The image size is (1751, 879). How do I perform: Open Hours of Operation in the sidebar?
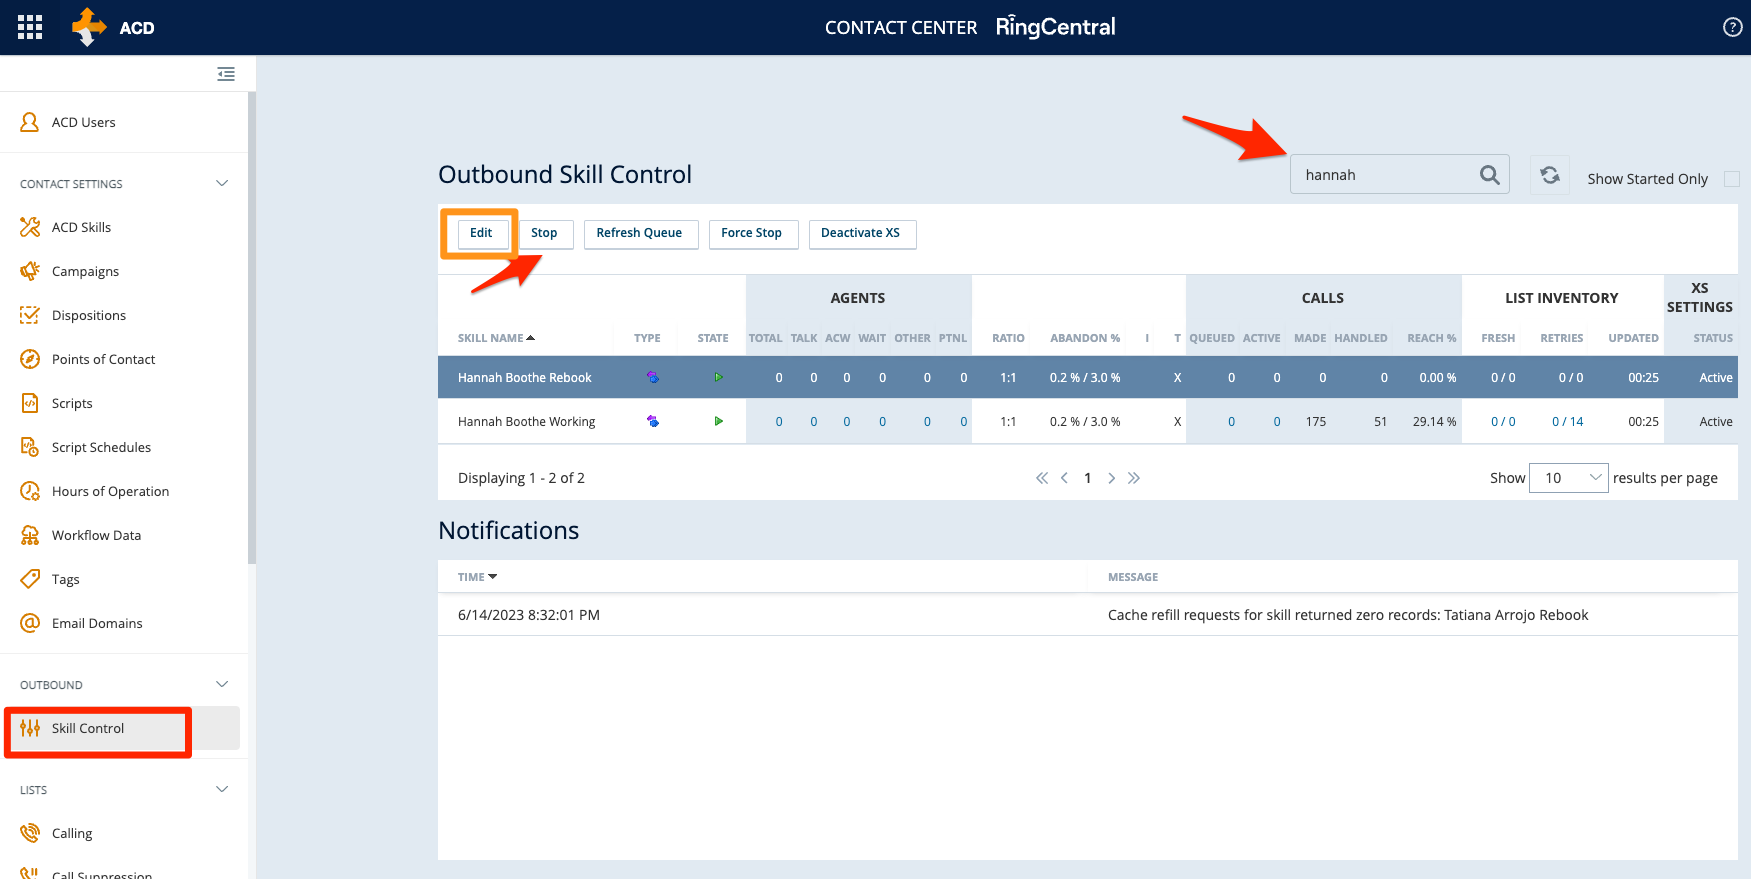[110, 491]
